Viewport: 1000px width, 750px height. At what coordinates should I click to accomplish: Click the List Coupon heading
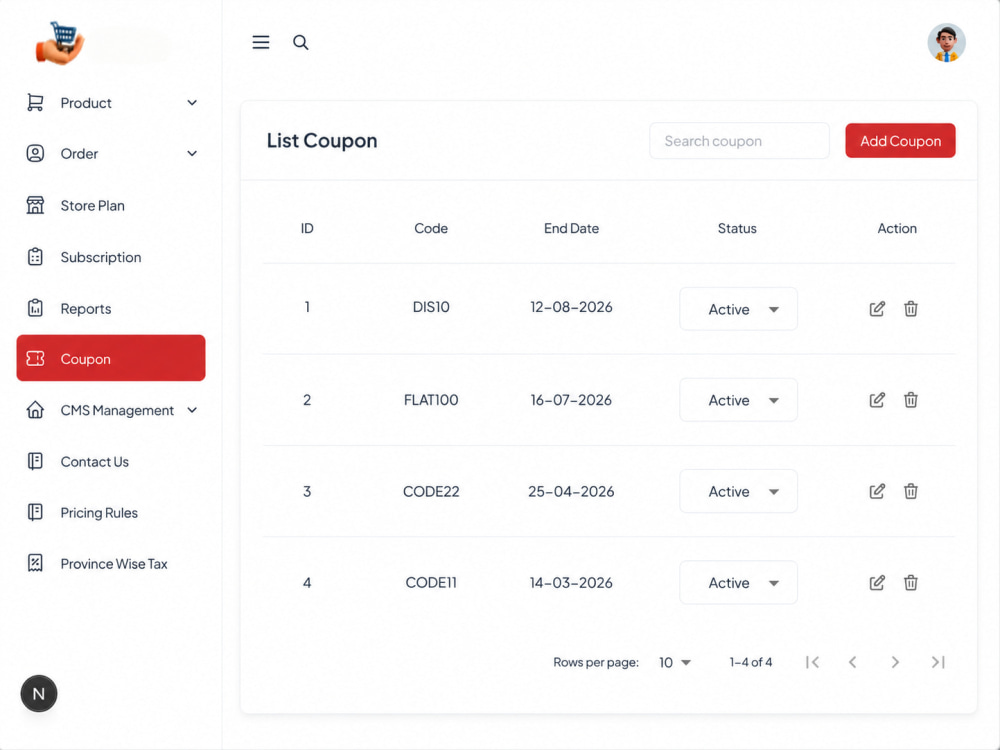click(321, 140)
